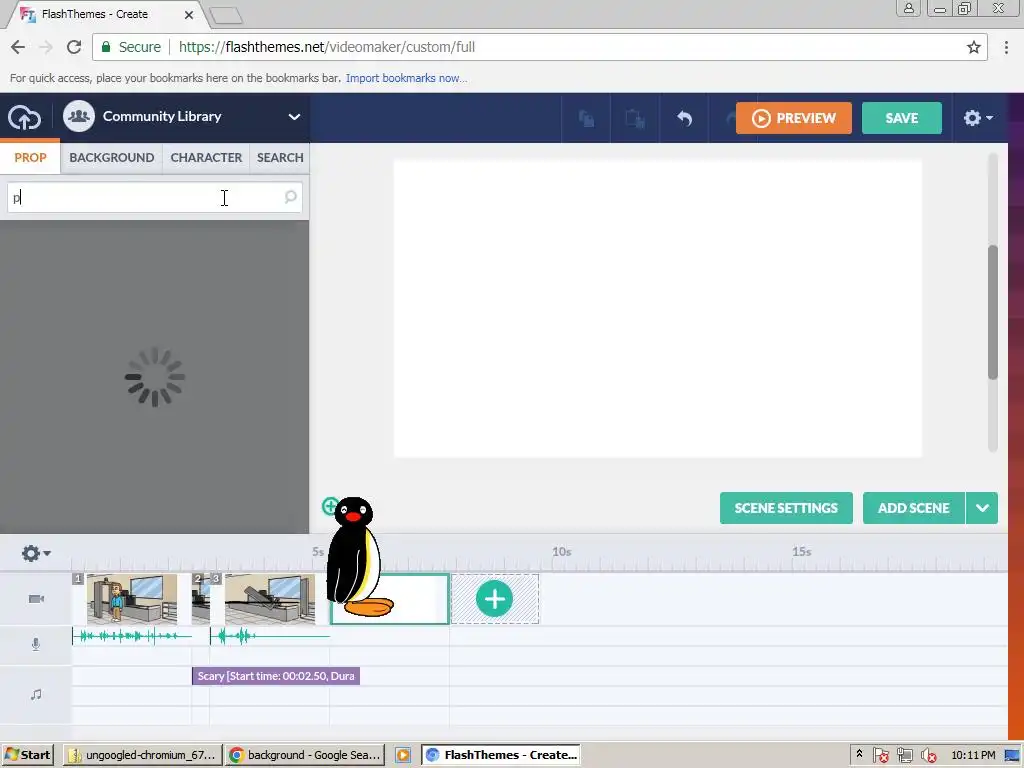Screen dimensions: 1024x768
Task: Select the Scary music clip
Action: pyautogui.click(x=276, y=676)
